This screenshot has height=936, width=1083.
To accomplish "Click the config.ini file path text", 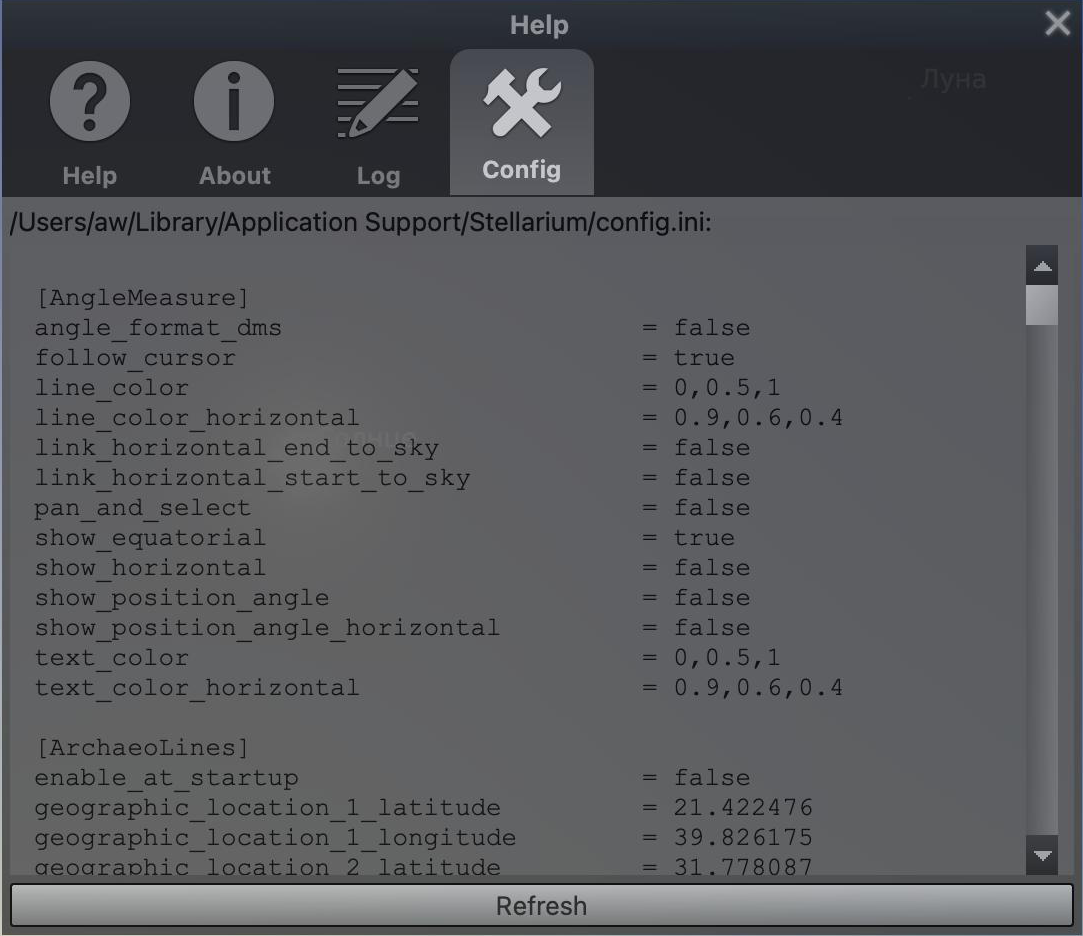I will pos(360,222).
